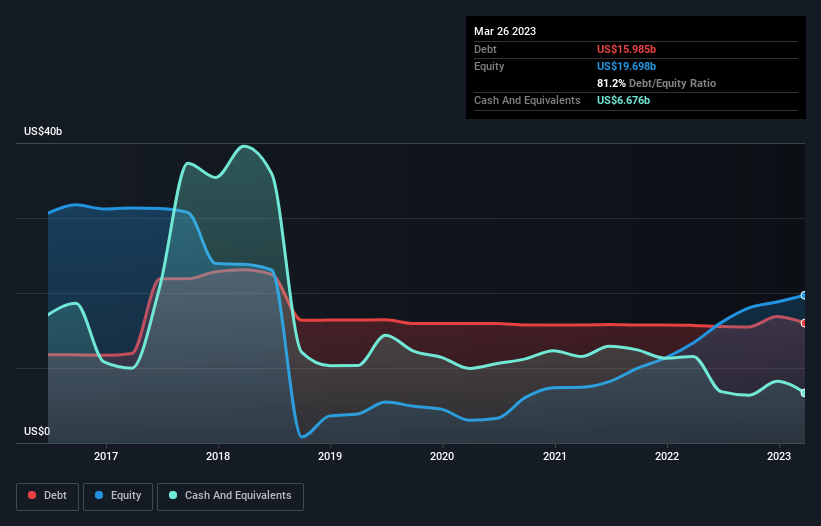Click Cash And Equivalents label in tooltip
Screen dimensions: 821x526
[x=527, y=100]
